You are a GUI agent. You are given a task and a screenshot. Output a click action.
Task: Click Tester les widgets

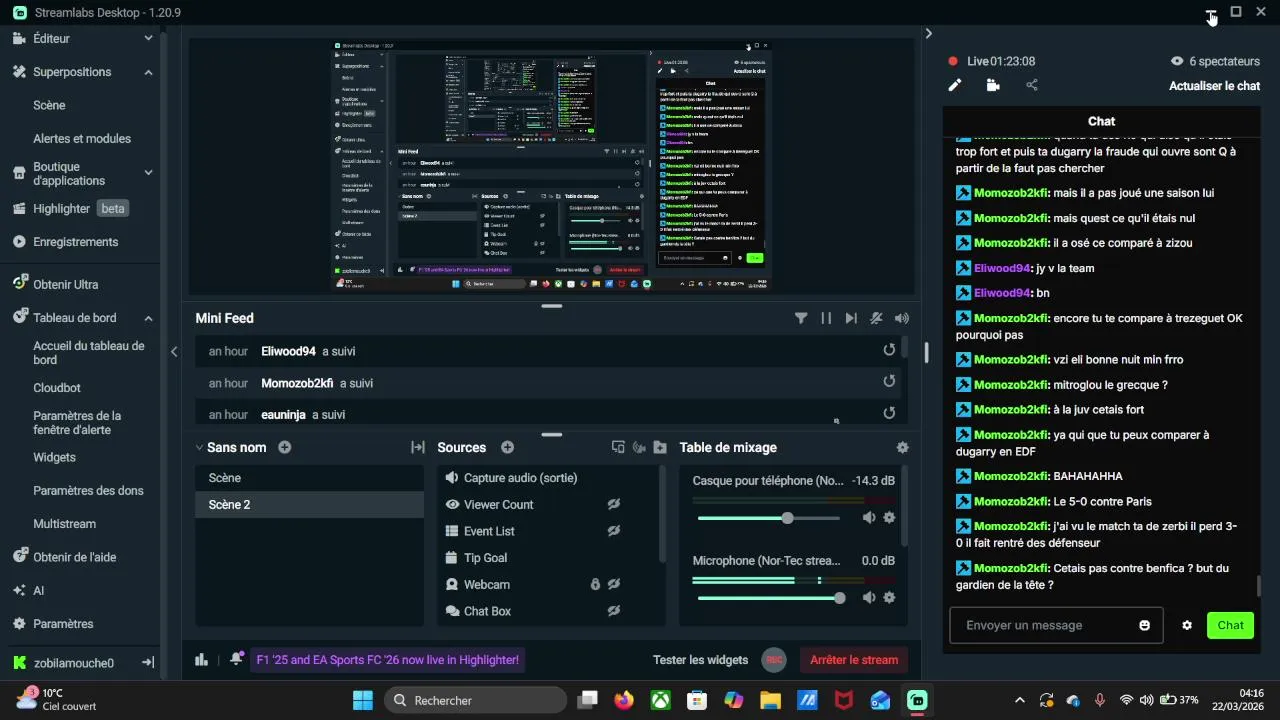[x=700, y=659]
